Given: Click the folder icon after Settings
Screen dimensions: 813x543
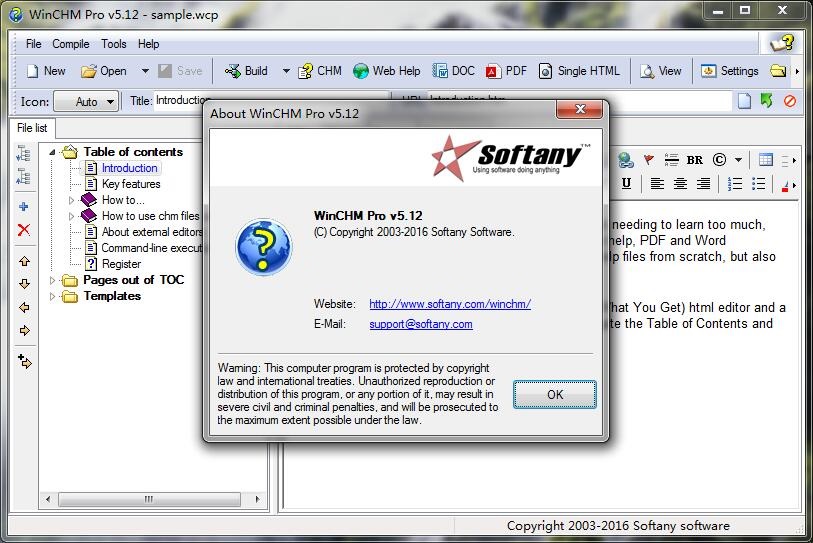Looking at the screenshot, I should (x=778, y=71).
